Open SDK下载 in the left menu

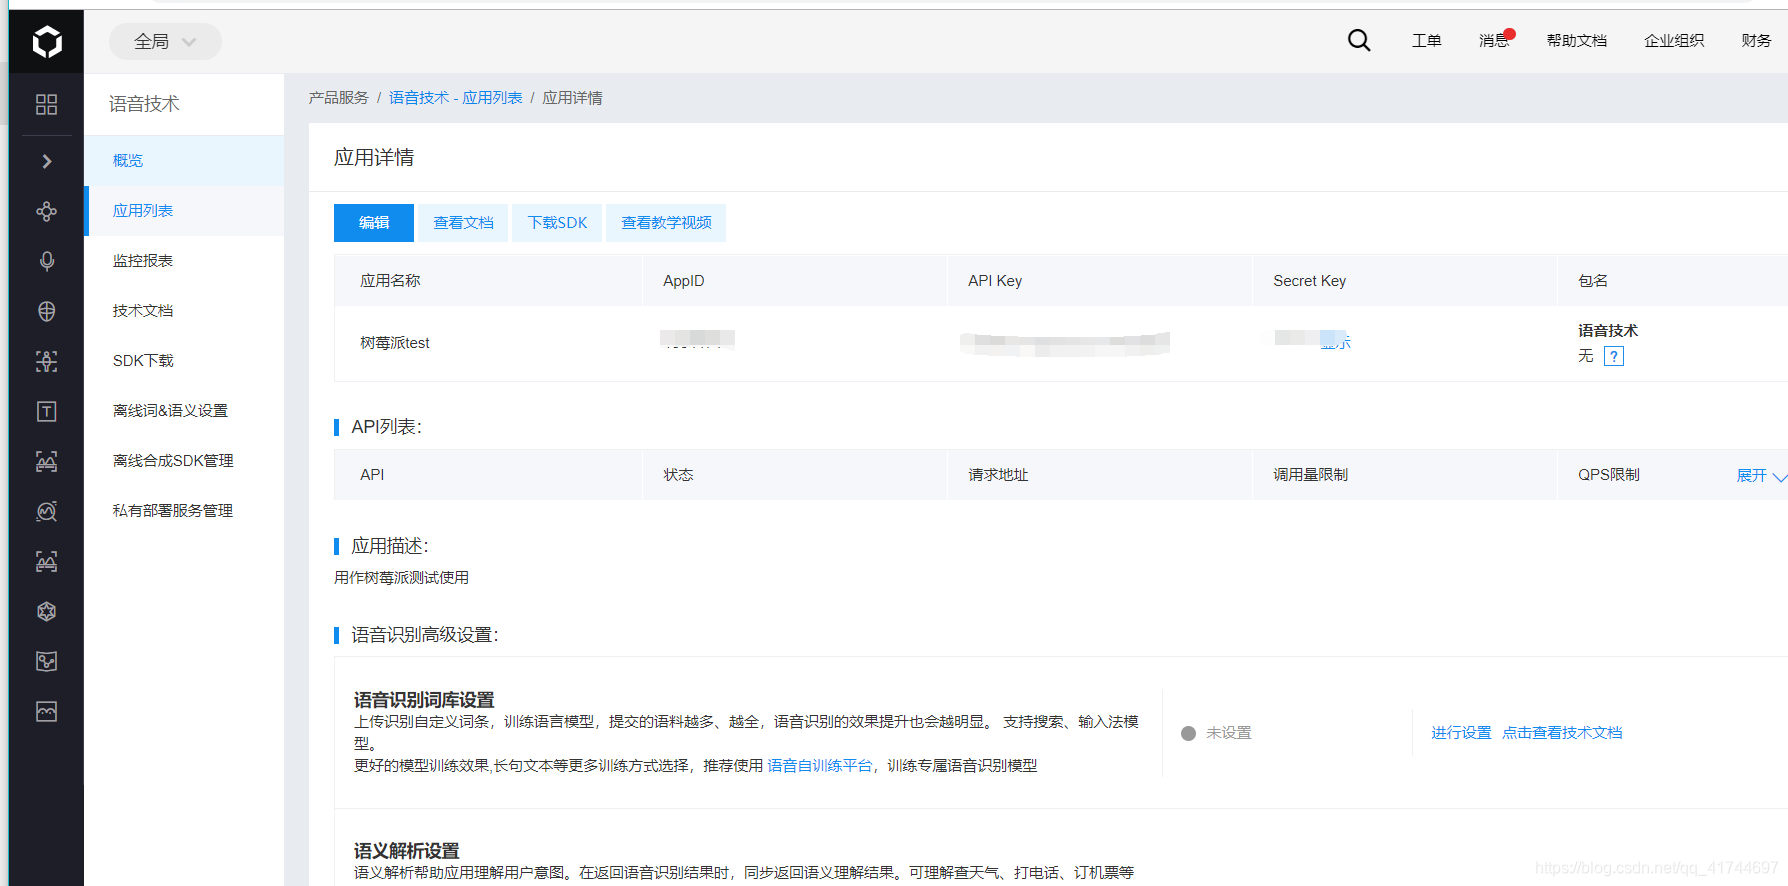184,361
